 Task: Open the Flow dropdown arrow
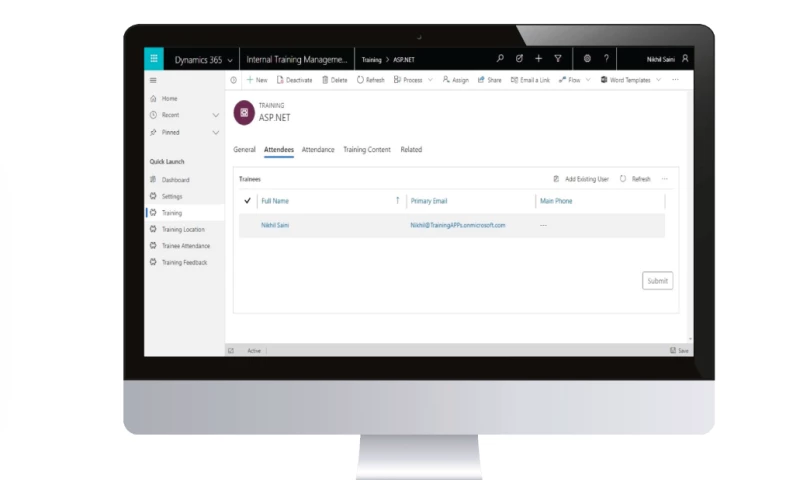click(588, 80)
